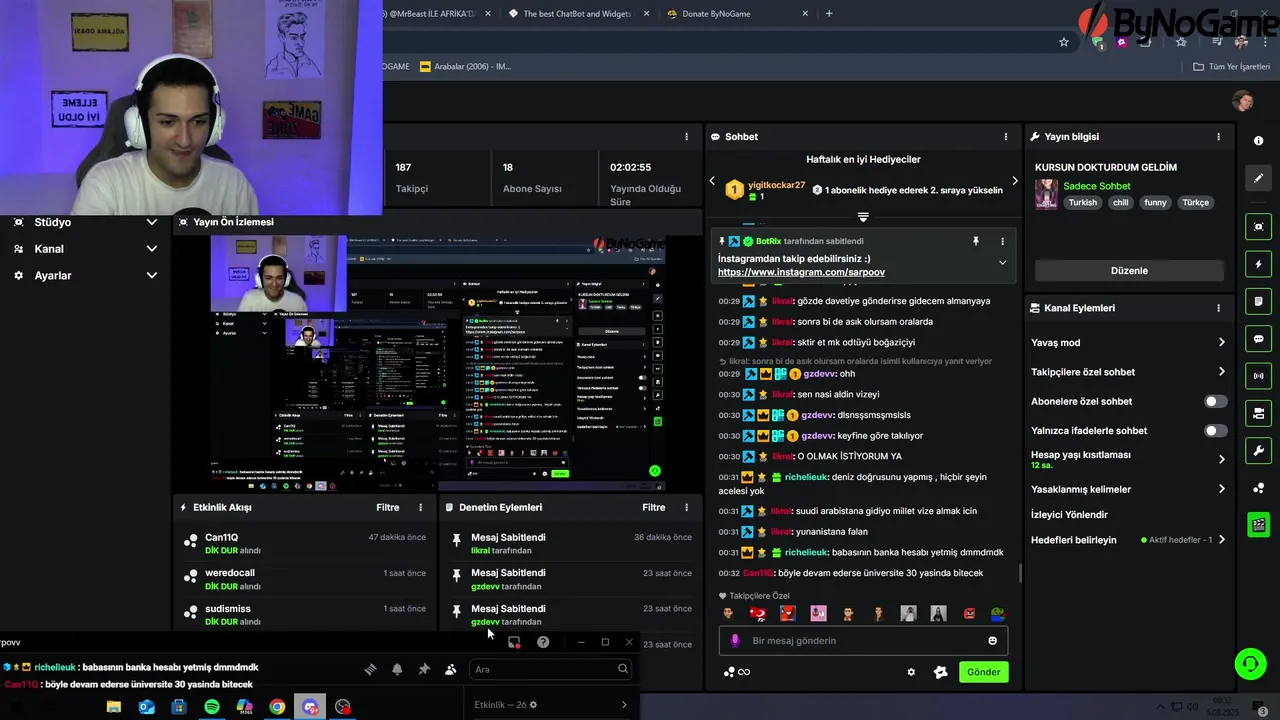Click İzleyici Yönlendir action
Screen dimensions: 1280x720
[1070, 515]
